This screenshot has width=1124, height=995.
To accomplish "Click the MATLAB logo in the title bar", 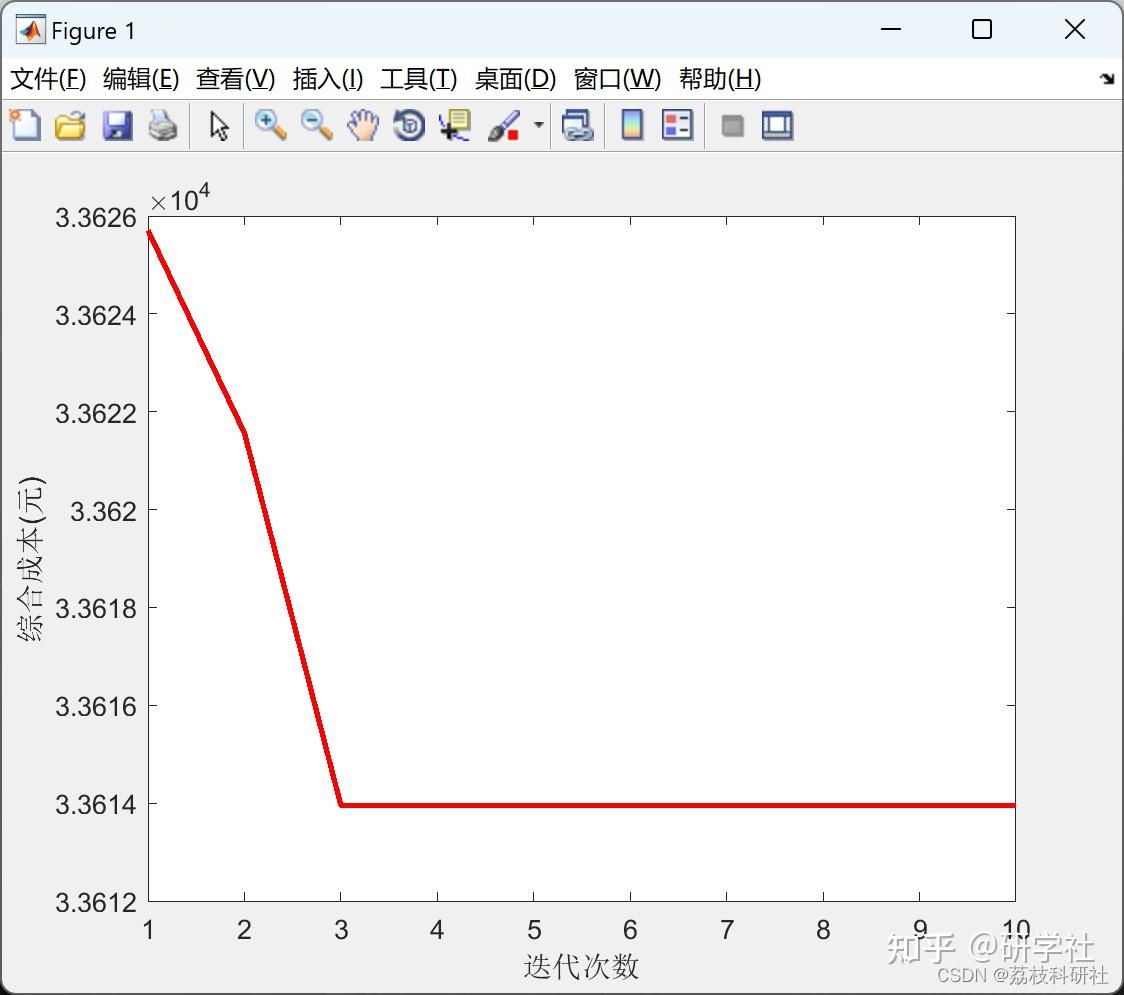I will (x=30, y=30).
